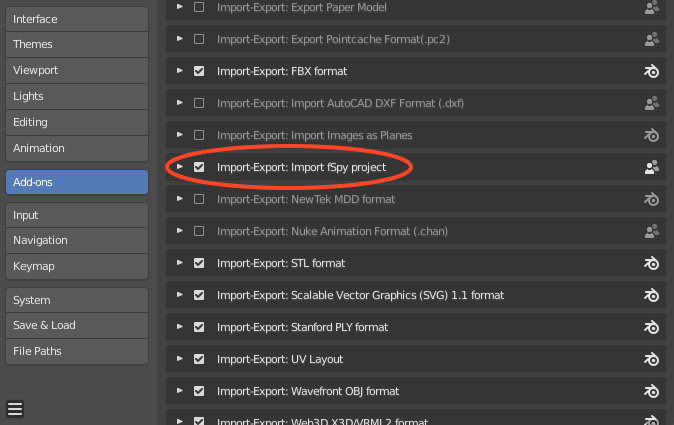This screenshot has width=674, height=425.
Task: Open the File Paths preferences section
Action: pyautogui.click(x=77, y=351)
